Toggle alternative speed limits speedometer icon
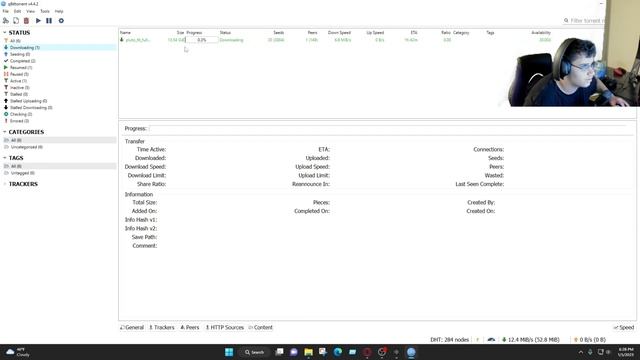640x360 pixels. tap(491, 340)
